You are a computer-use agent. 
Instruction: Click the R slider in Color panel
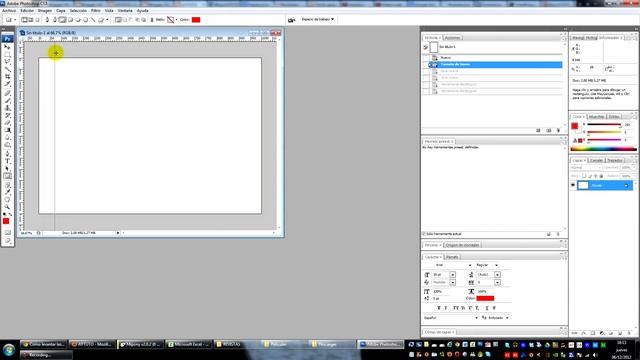tap(604, 124)
